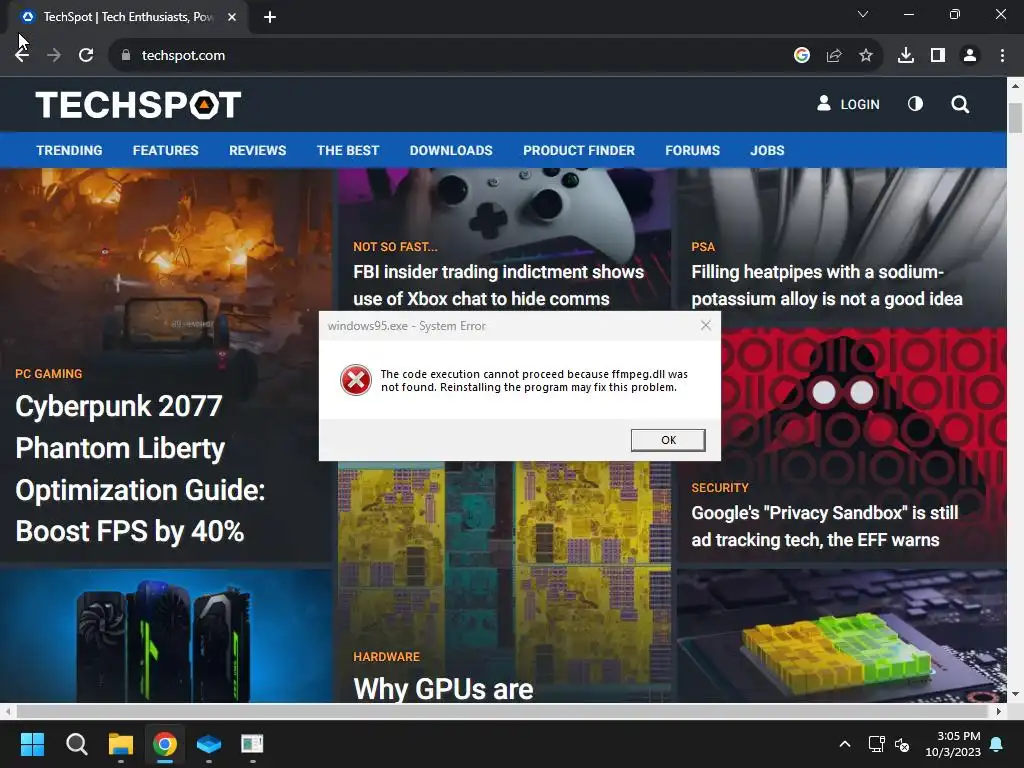Open the Why GPUs are article
The width and height of the screenshot is (1024, 768).
click(x=443, y=688)
